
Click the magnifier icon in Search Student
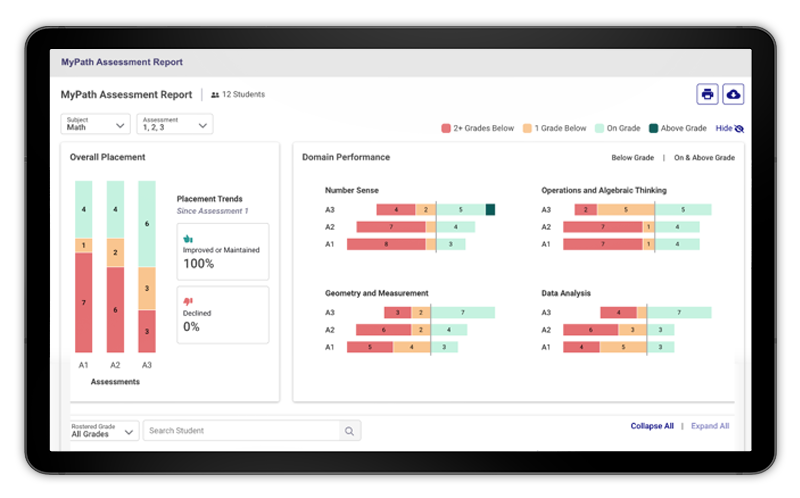pos(349,431)
